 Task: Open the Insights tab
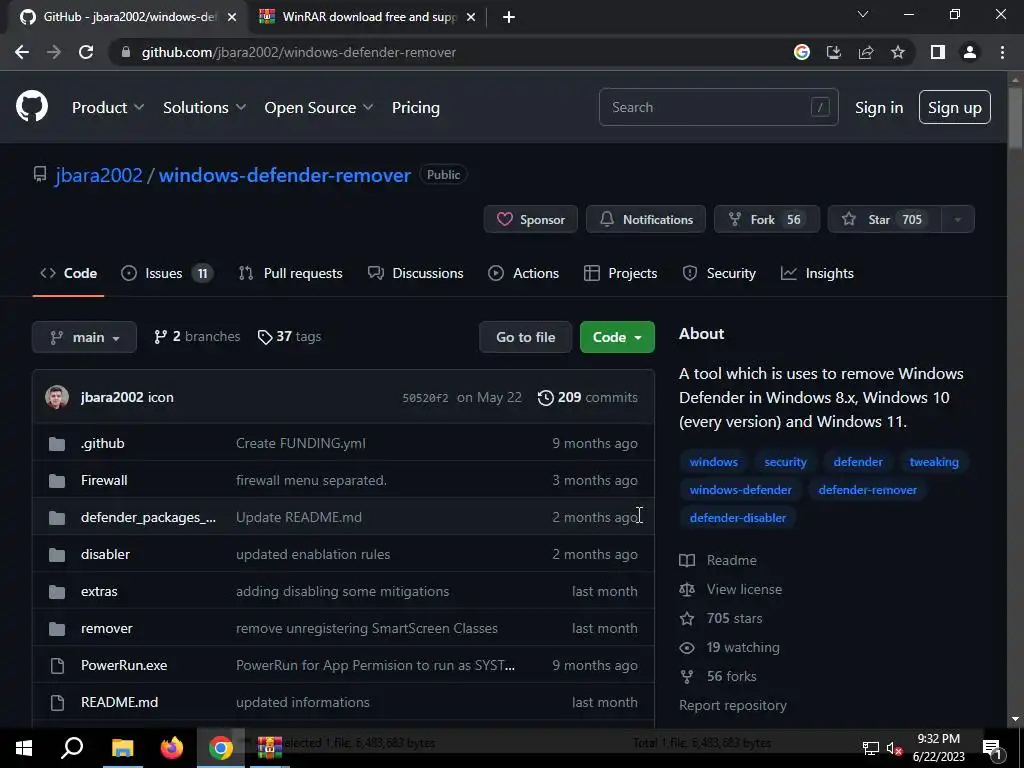[x=817, y=274]
